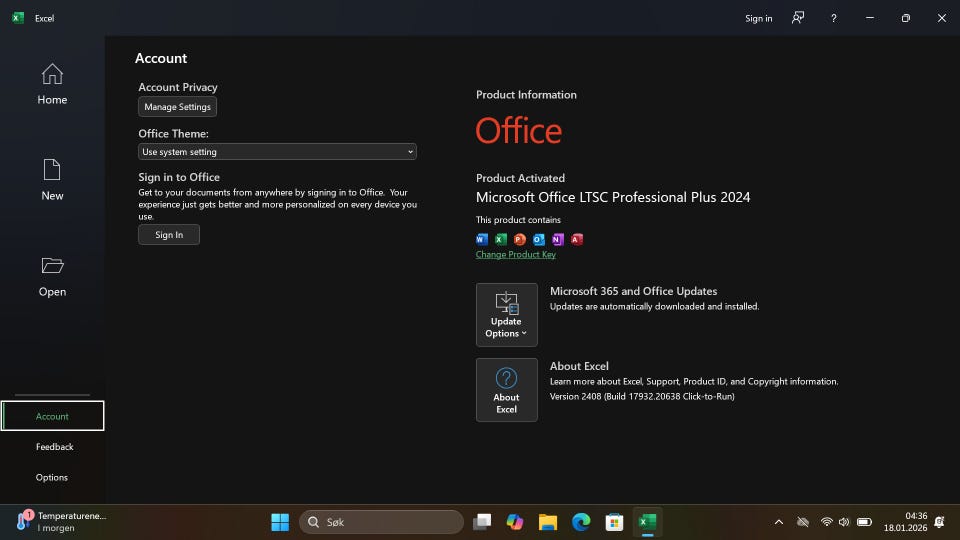This screenshot has height=540, width=960.
Task: Click the Open folder icon
Action: [52, 266]
